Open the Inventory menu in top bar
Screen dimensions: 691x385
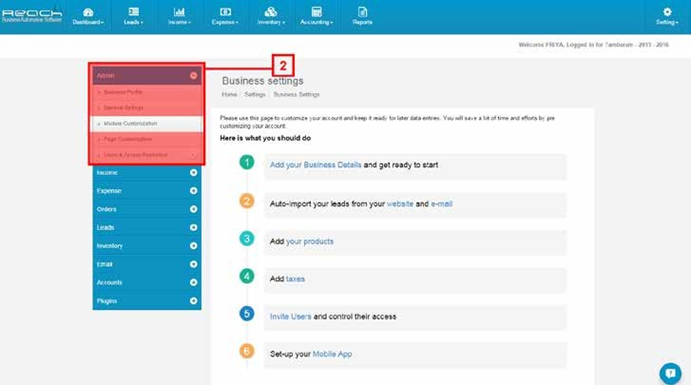271,16
